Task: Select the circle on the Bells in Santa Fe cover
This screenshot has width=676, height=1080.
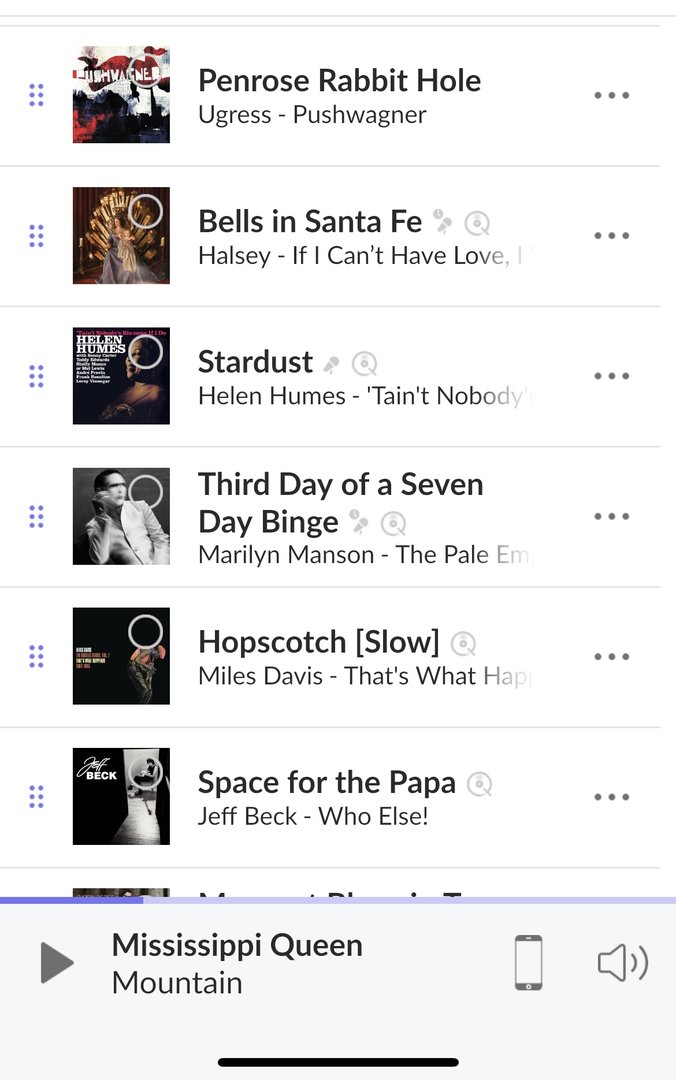Action: tap(146, 211)
